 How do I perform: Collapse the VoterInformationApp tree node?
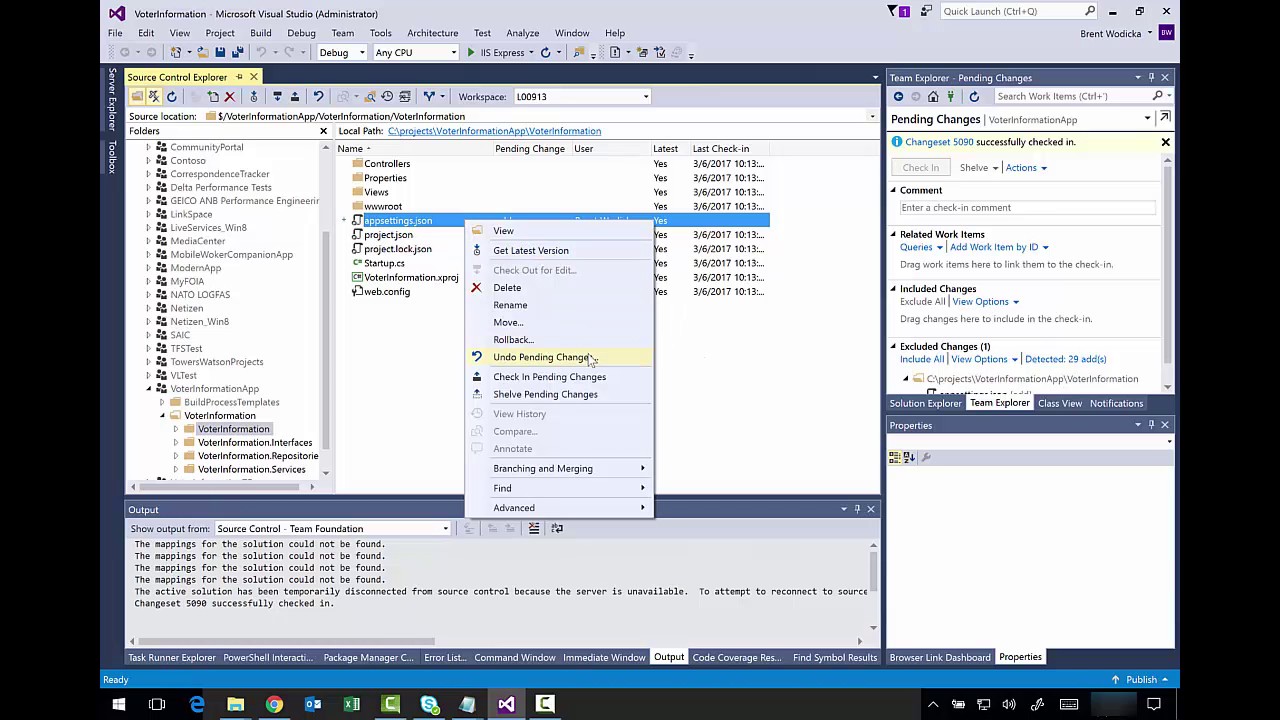[x=149, y=388]
